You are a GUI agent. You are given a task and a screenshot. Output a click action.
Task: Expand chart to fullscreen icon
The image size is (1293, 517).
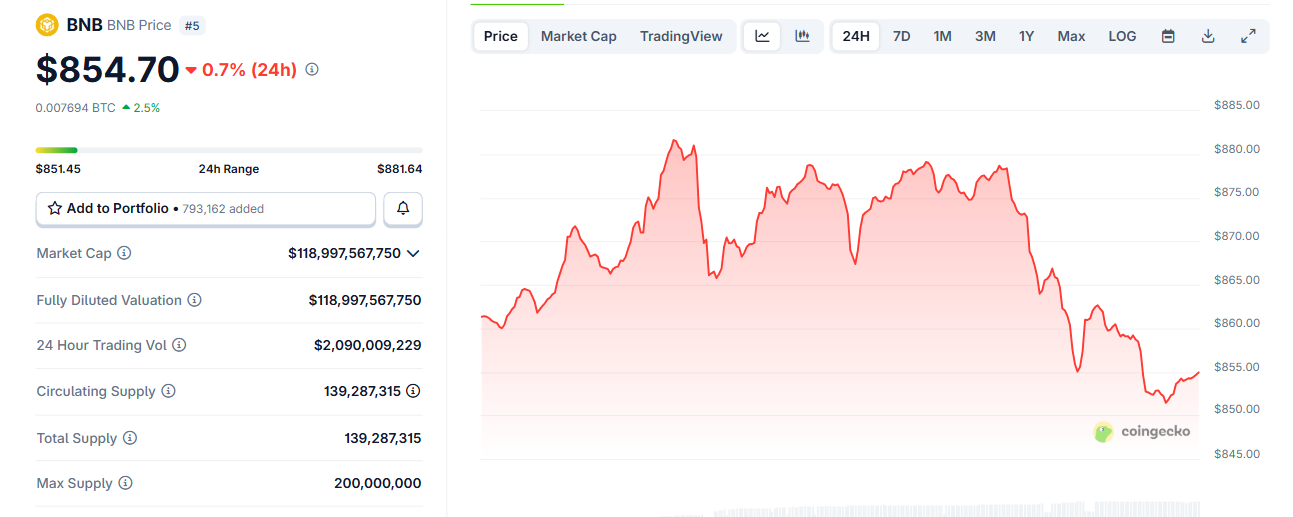1248,36
